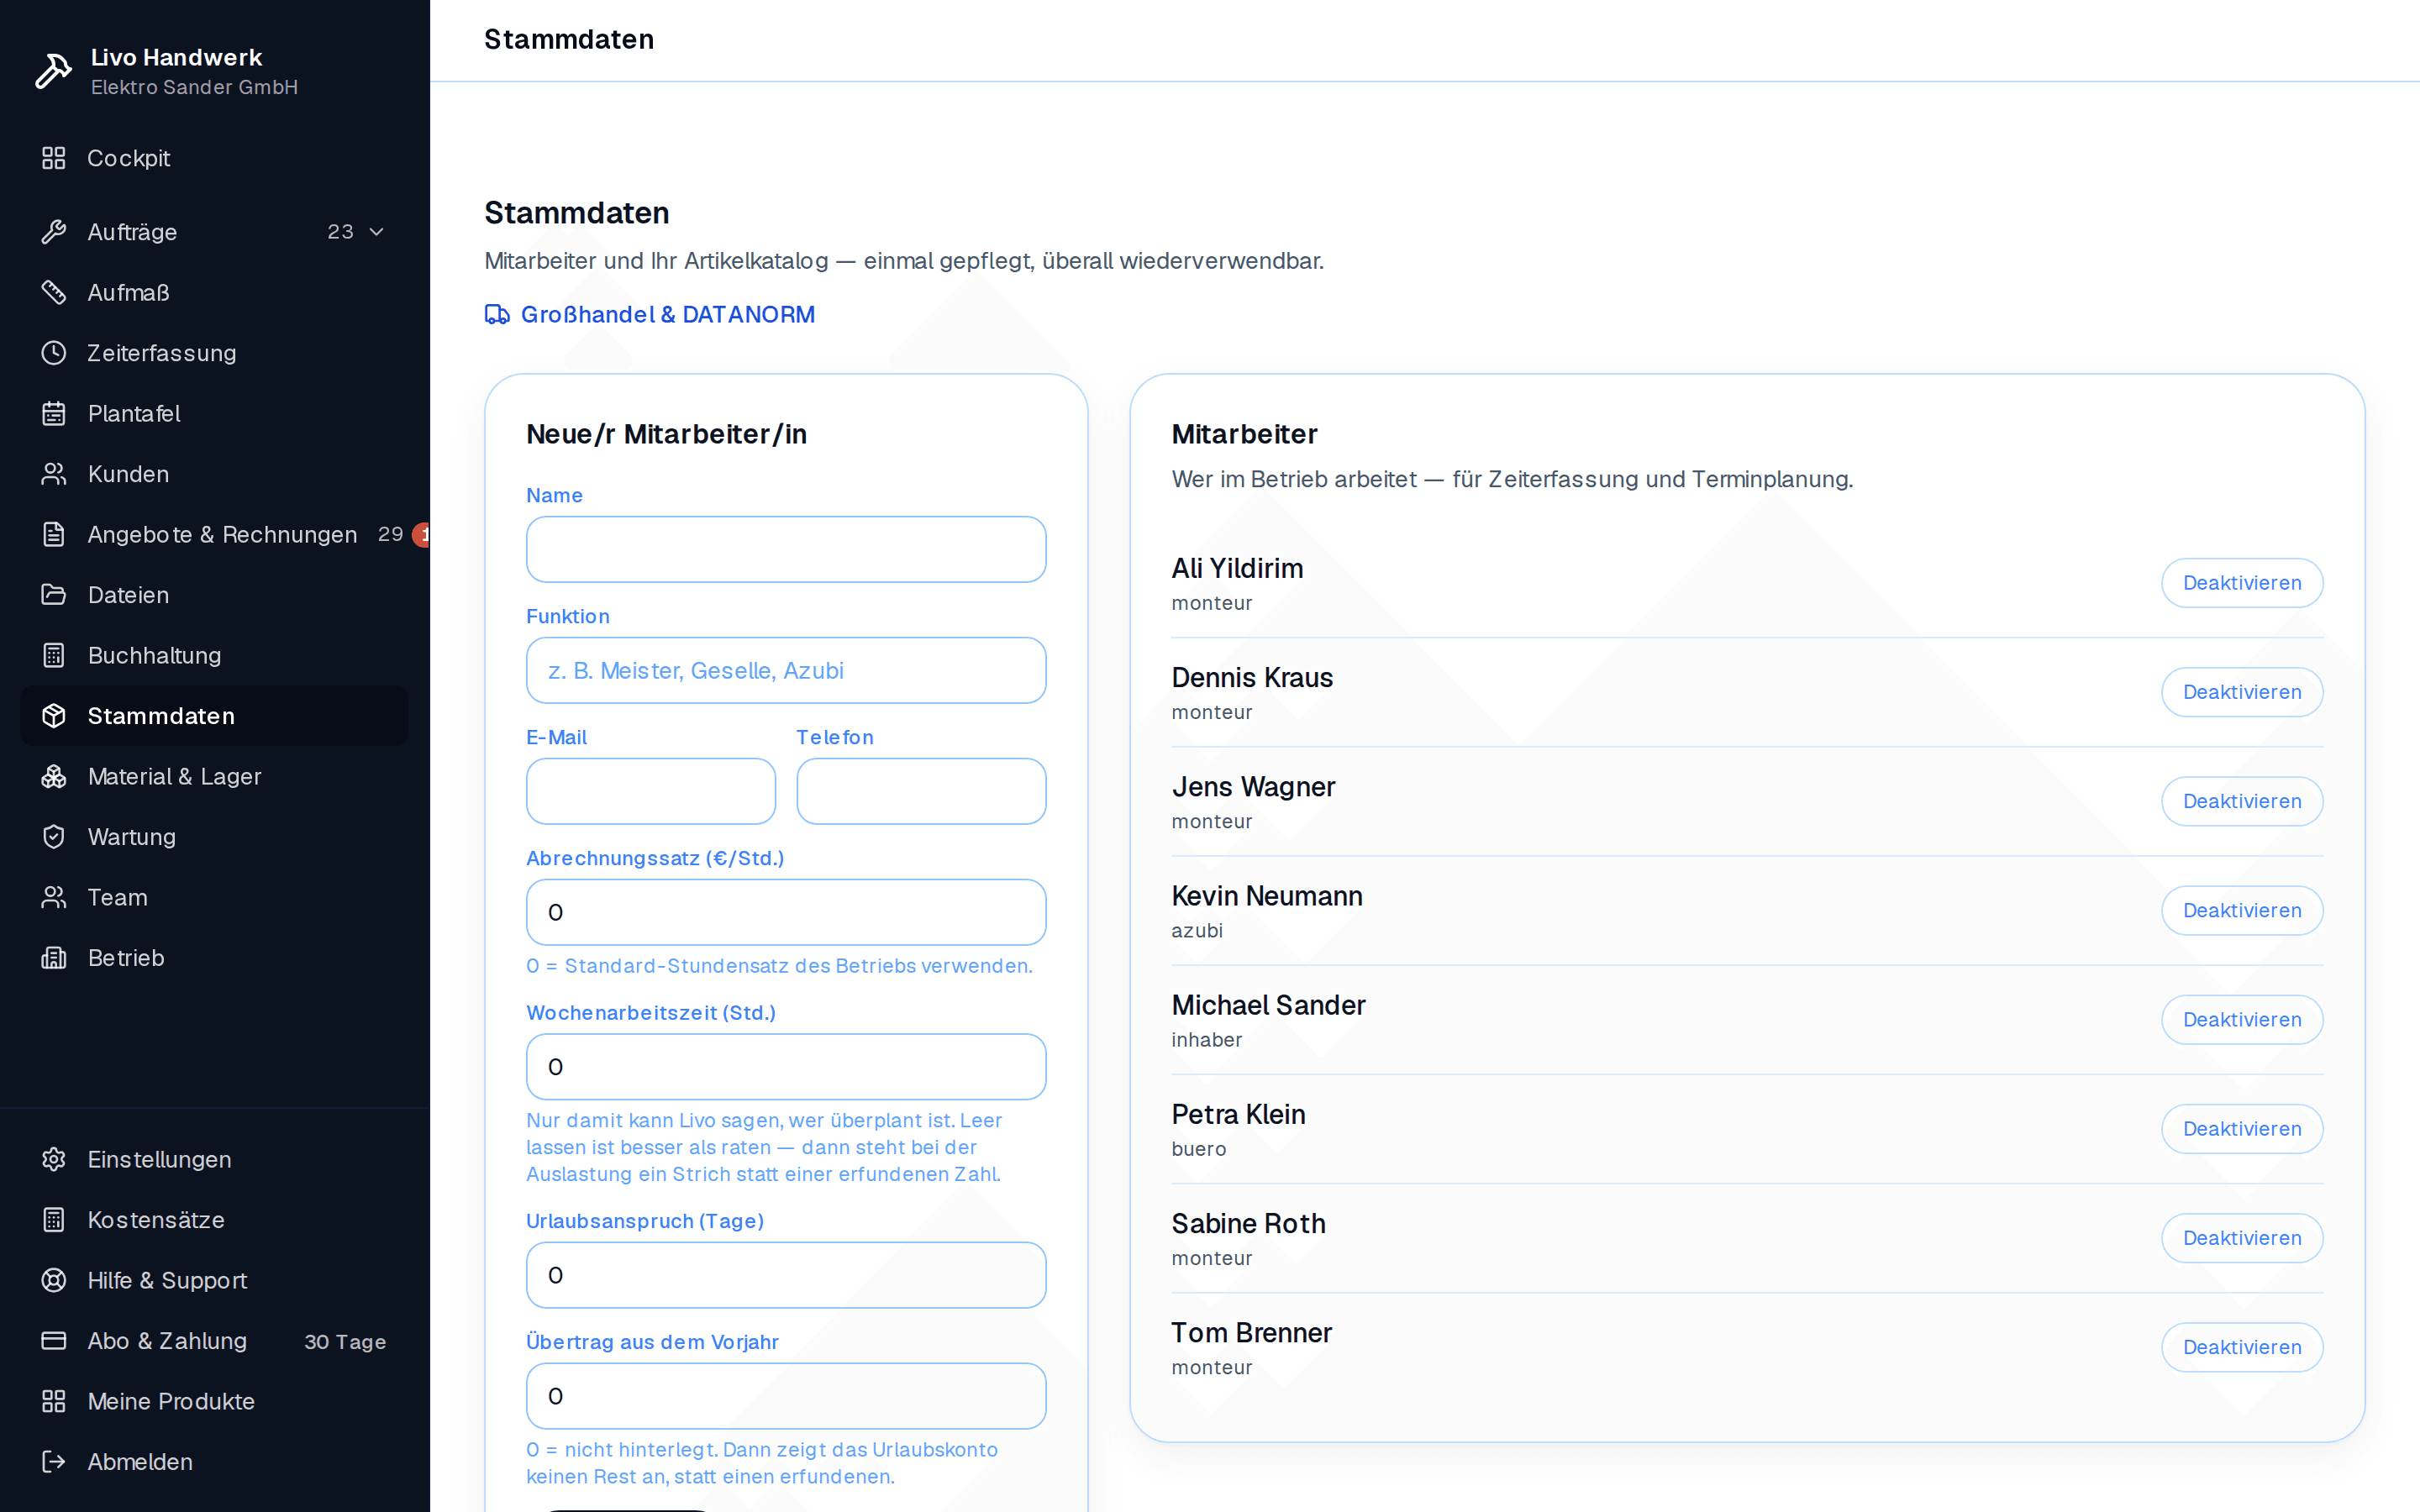Go to Meine Produkte

(214, 1401)
